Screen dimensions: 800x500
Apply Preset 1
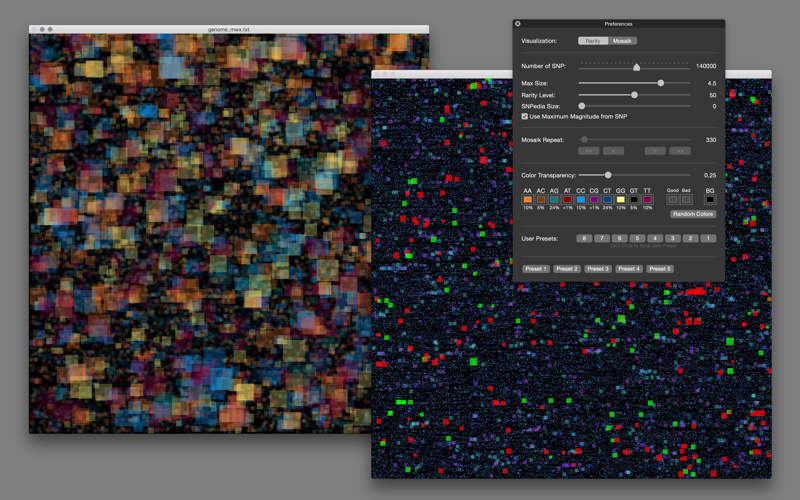point(536,269)
